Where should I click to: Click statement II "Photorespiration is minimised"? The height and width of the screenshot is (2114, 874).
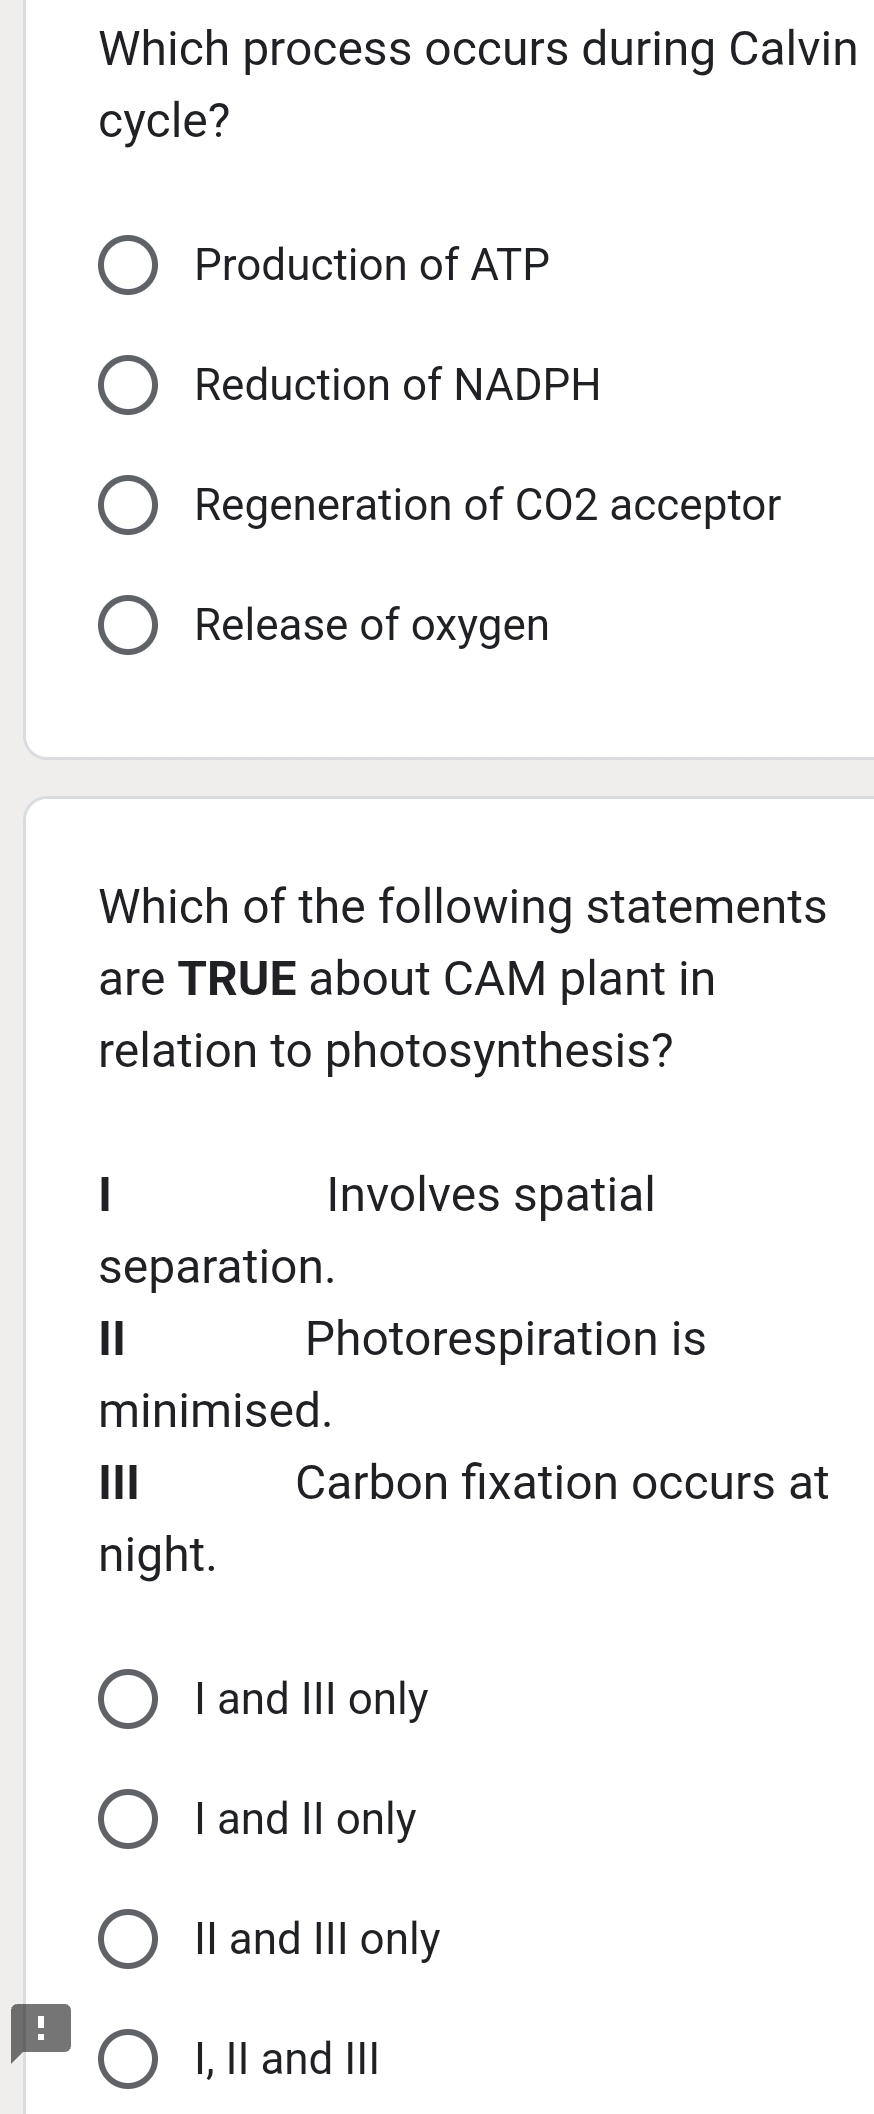400,1375
